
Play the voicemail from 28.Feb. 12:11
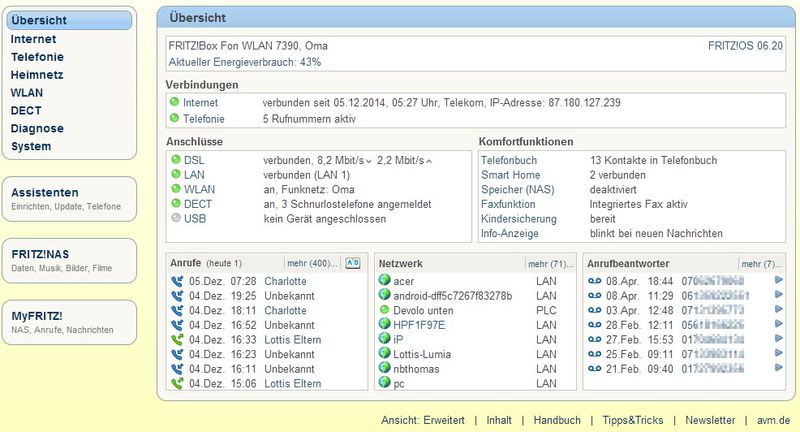coord(779,324)
